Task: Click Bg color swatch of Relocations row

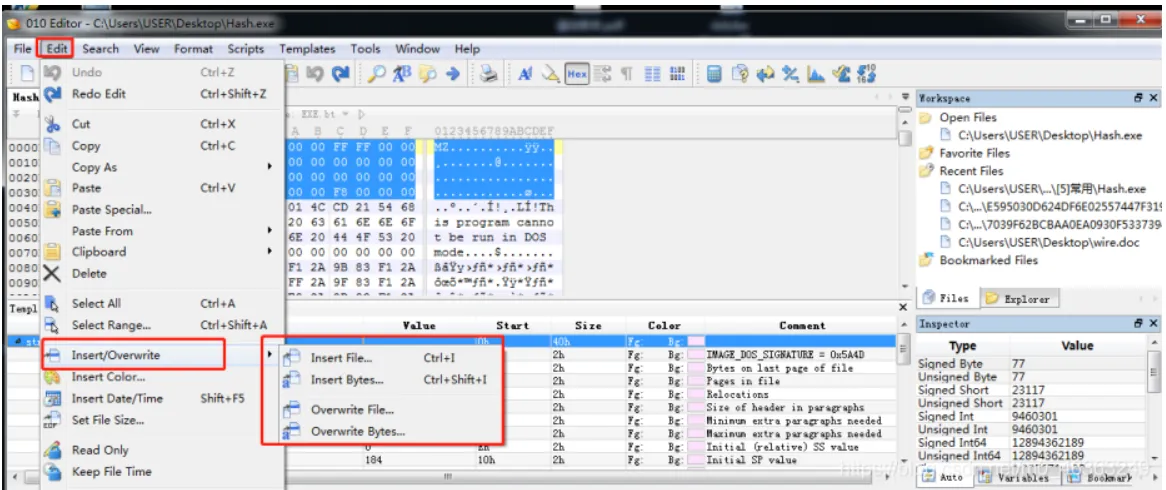Action: pyautogui.click(x=696, y=394)
